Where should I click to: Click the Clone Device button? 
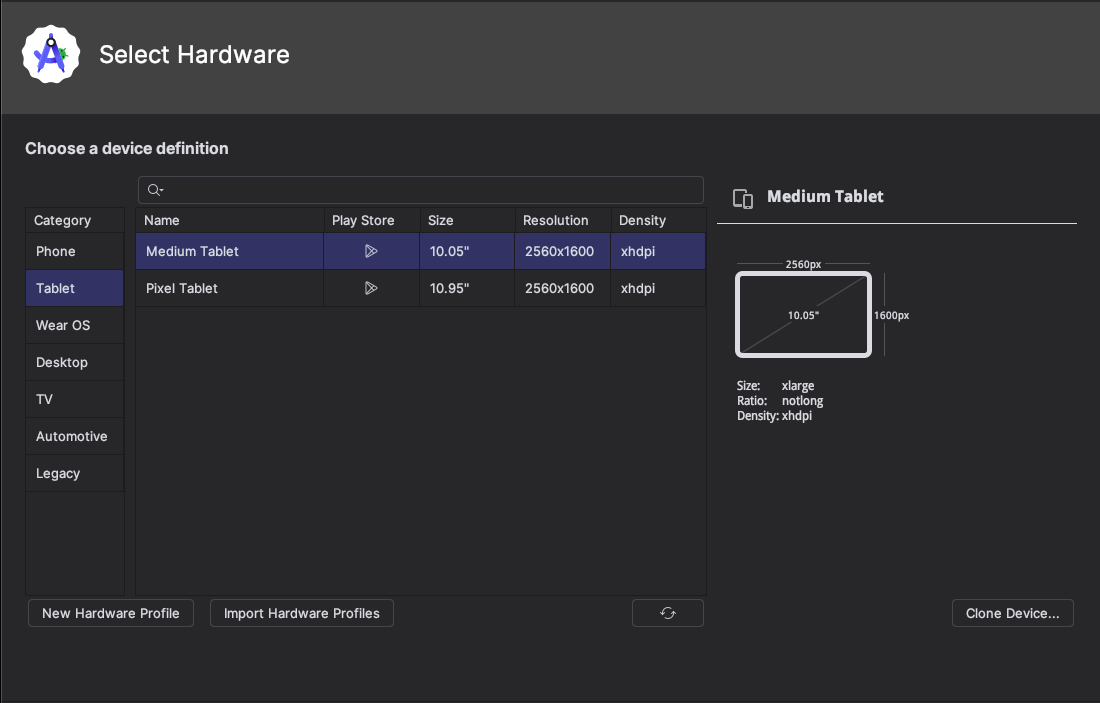pyautogui.click(x=1012, y=613)
